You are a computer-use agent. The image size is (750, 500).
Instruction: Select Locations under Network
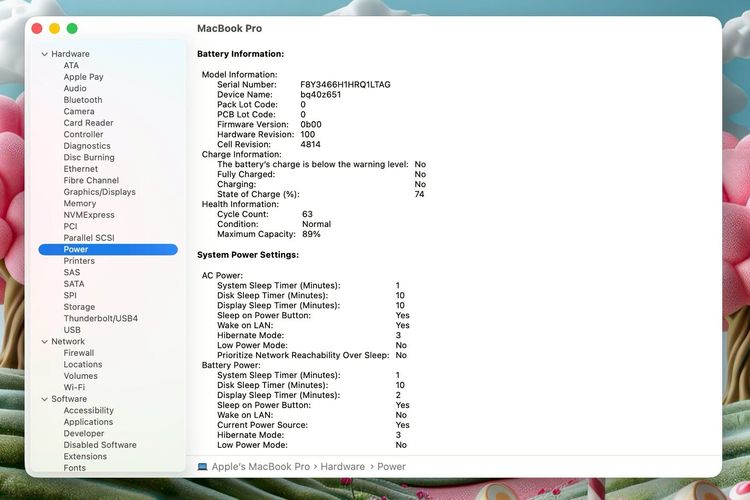[83, 365]
